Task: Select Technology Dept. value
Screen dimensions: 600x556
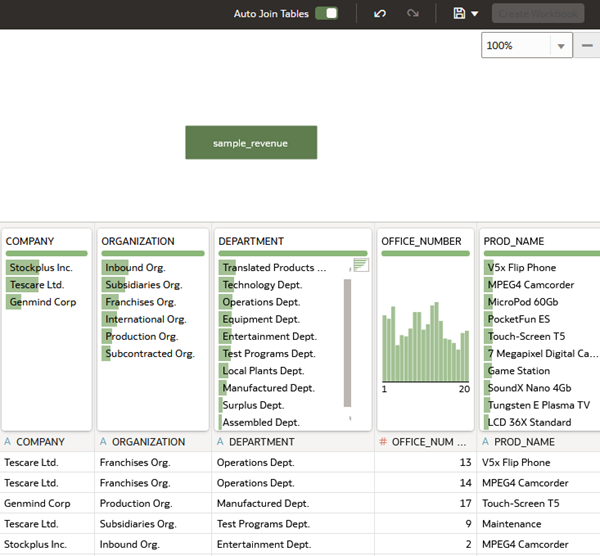Action: (262, 285)
